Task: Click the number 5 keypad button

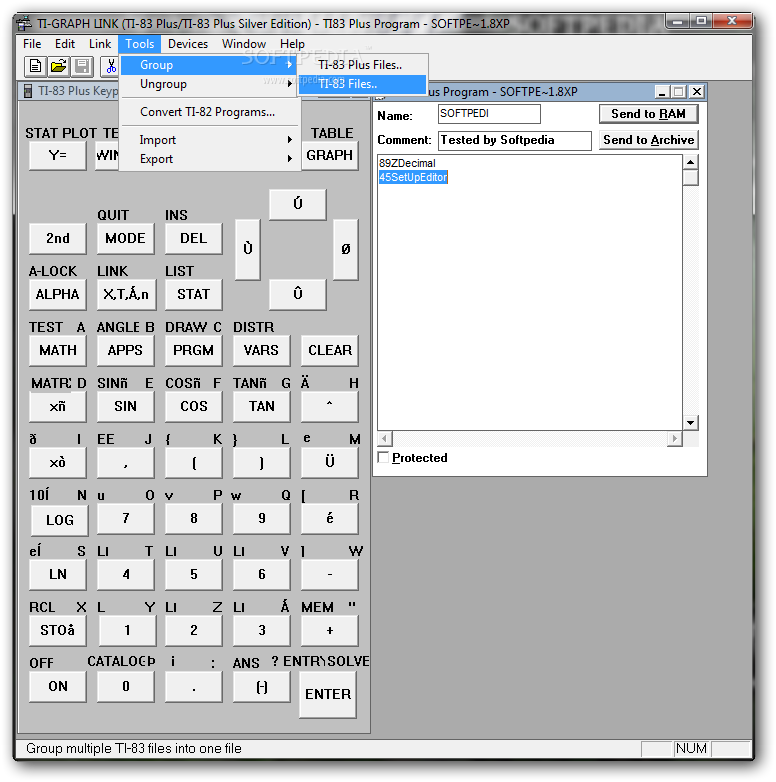Action: click(x=194, y=574)
